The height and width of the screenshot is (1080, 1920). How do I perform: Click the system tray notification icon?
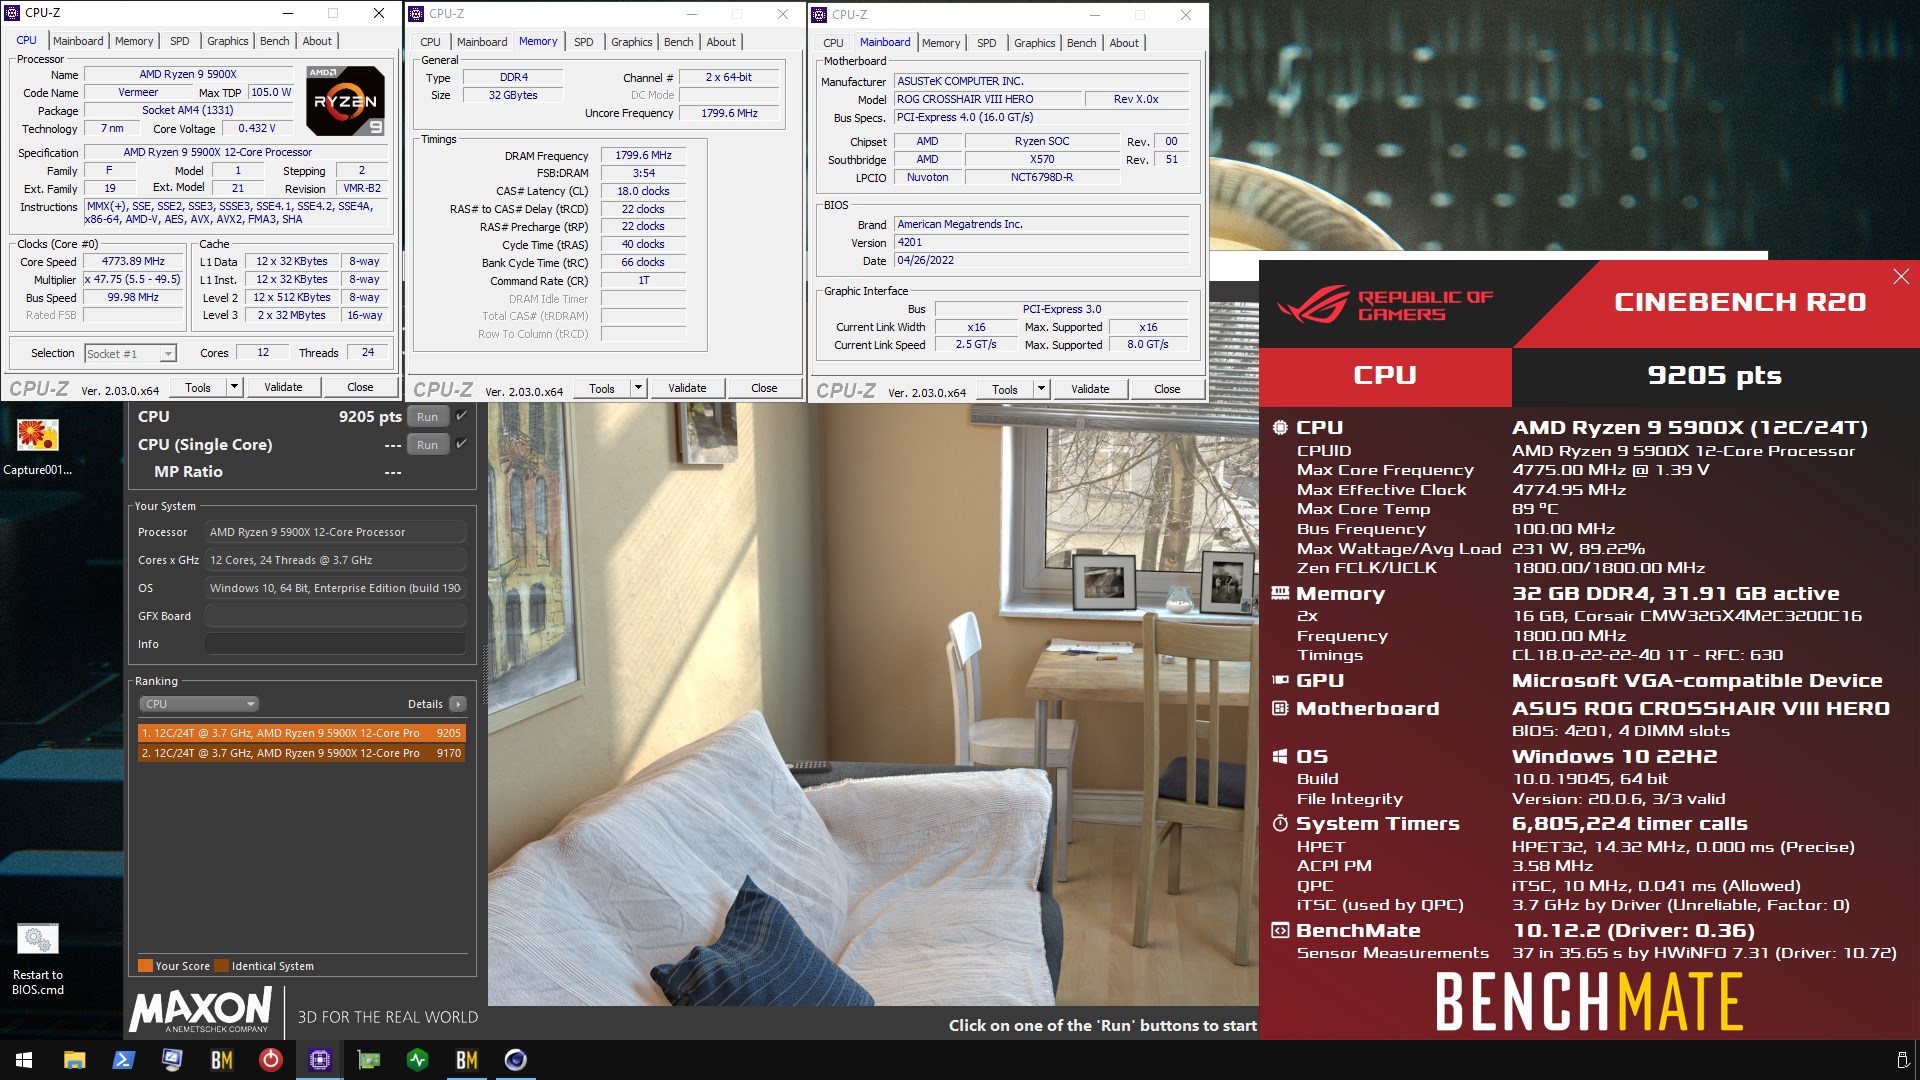click(1902, 1060)
